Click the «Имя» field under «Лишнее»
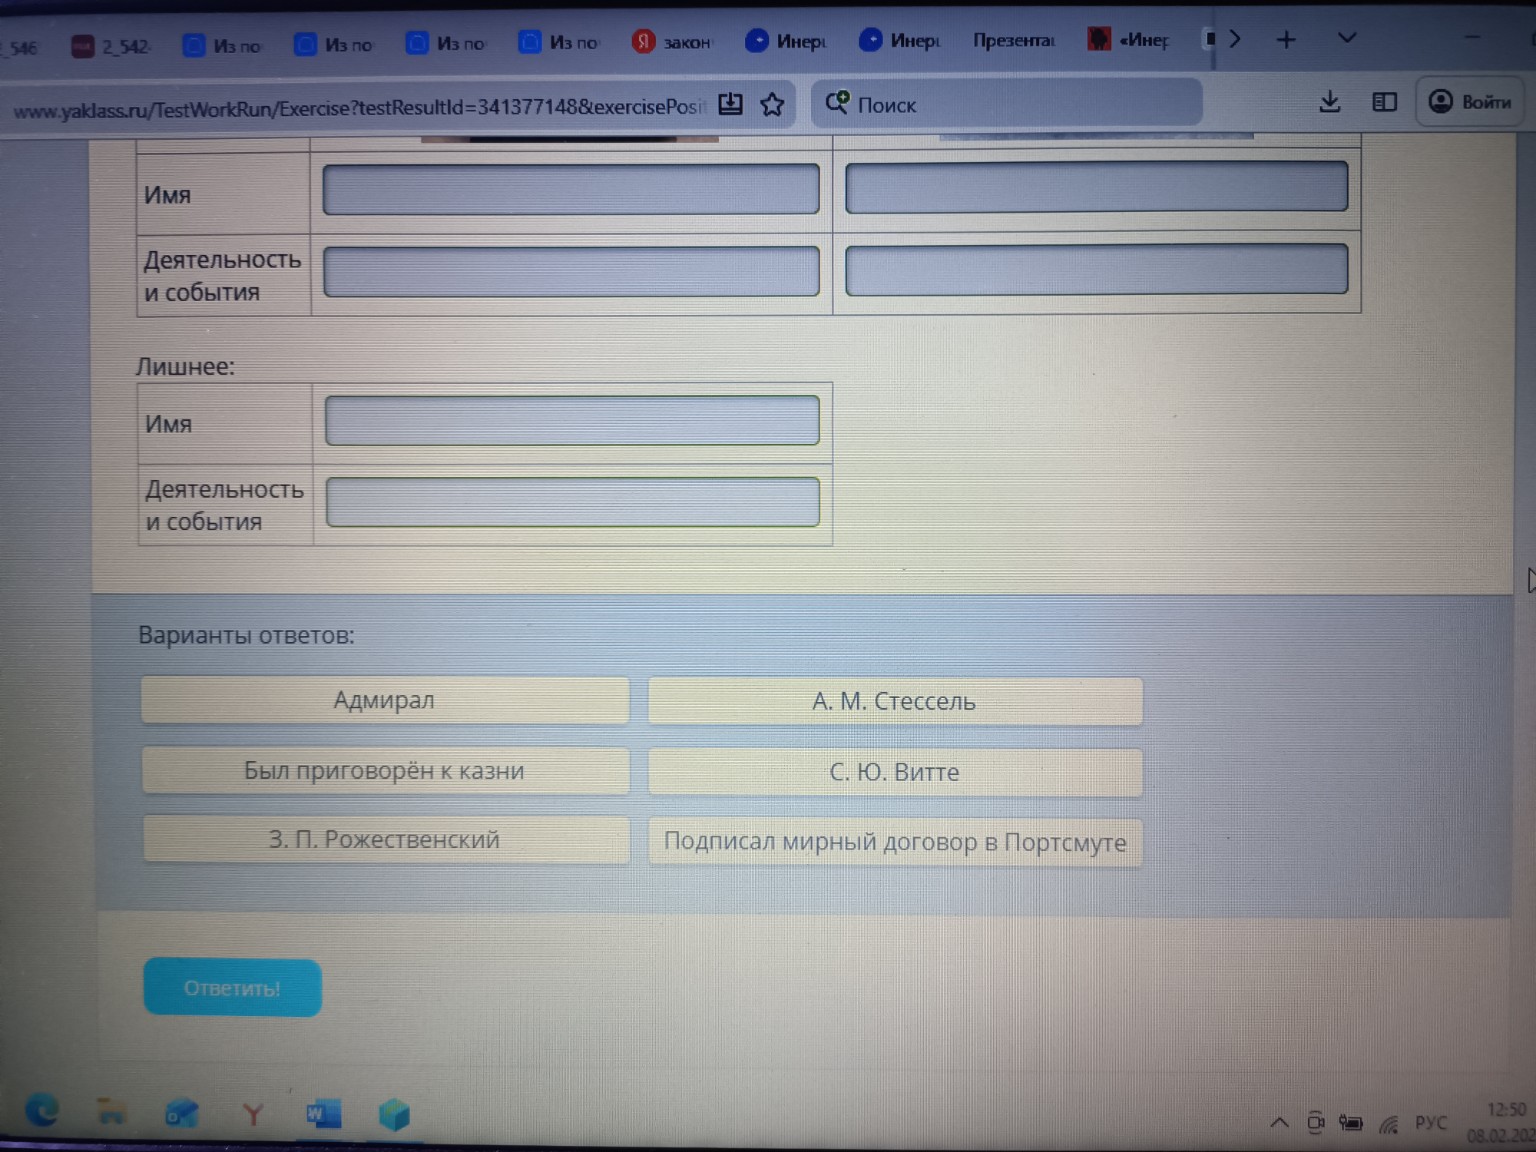This screenshot has height=1152, width=1536. 572,421
